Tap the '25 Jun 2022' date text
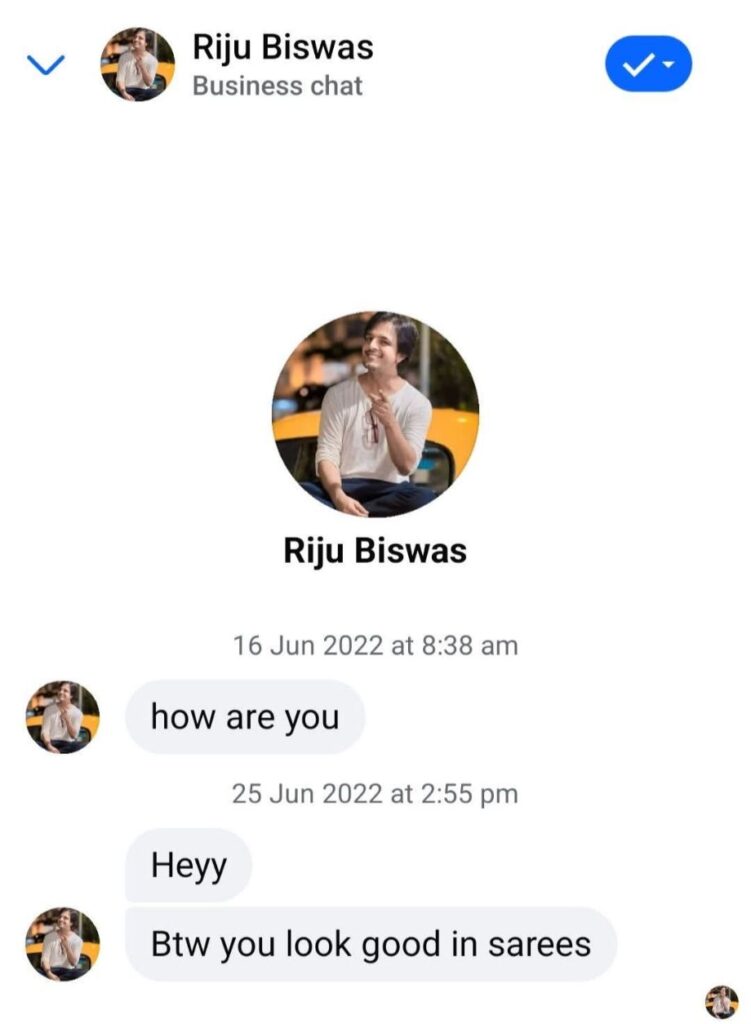The width and height of the screenshot is (751, 1024). [307, 794]
